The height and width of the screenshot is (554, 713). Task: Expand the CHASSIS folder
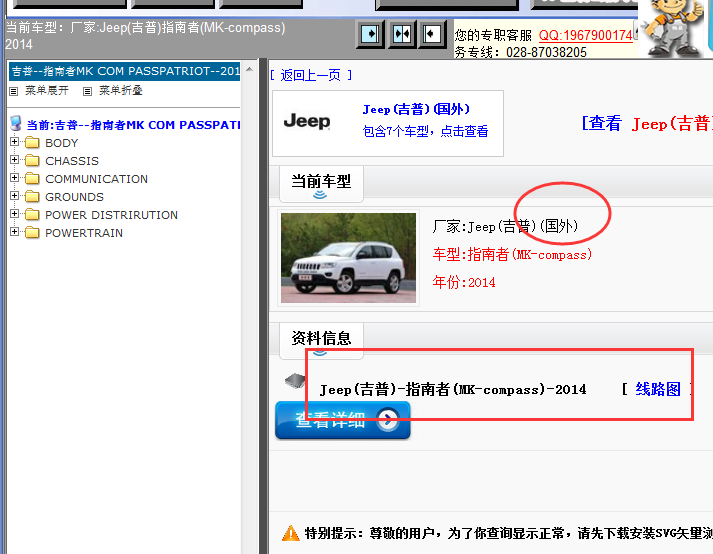15,160
